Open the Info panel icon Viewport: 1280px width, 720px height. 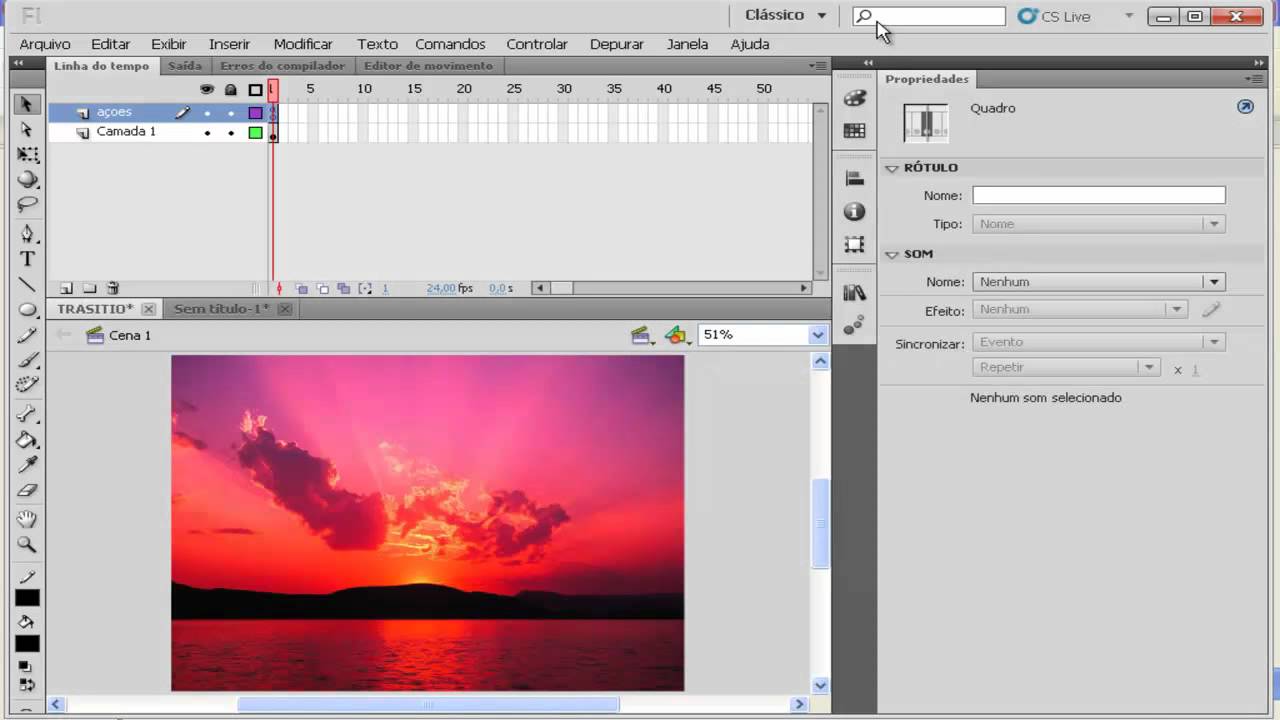(854, 211)
